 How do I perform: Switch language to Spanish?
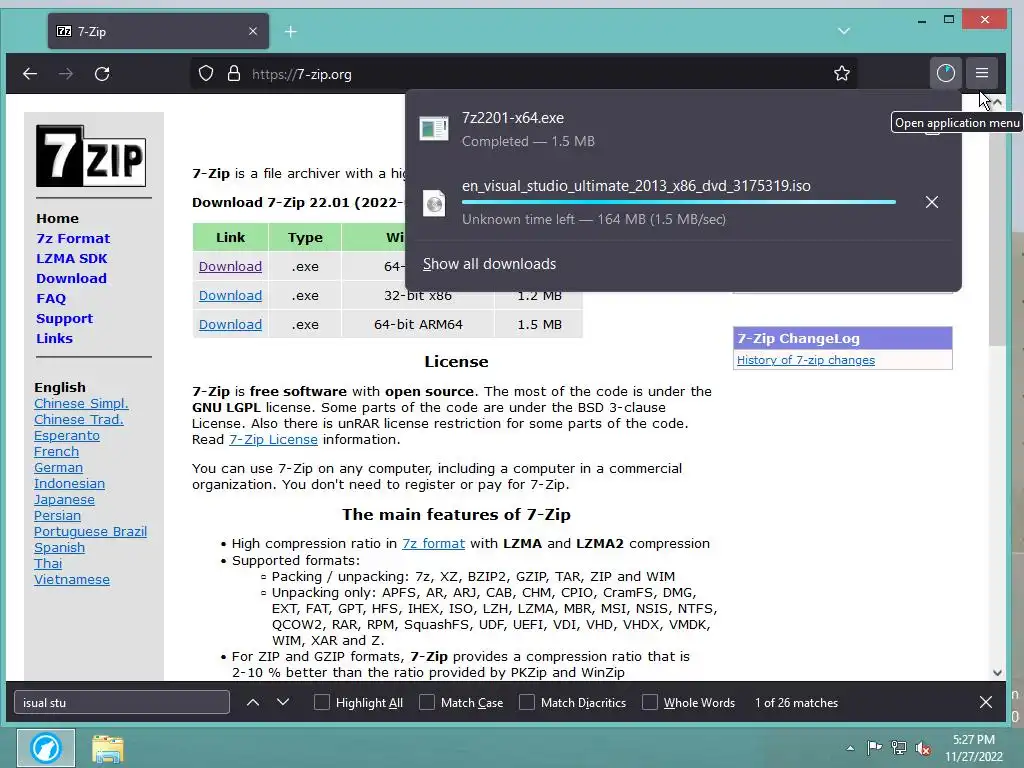point(59,547)
